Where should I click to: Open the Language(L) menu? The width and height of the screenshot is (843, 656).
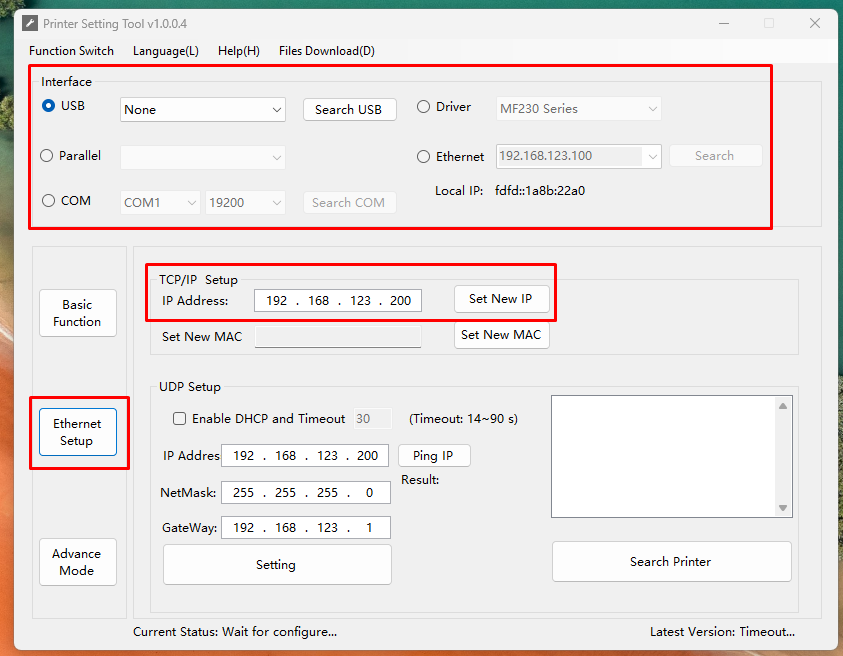[165, 51]
